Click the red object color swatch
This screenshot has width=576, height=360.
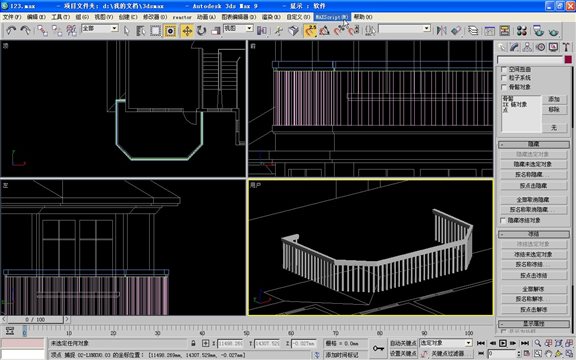coord(568,60)
